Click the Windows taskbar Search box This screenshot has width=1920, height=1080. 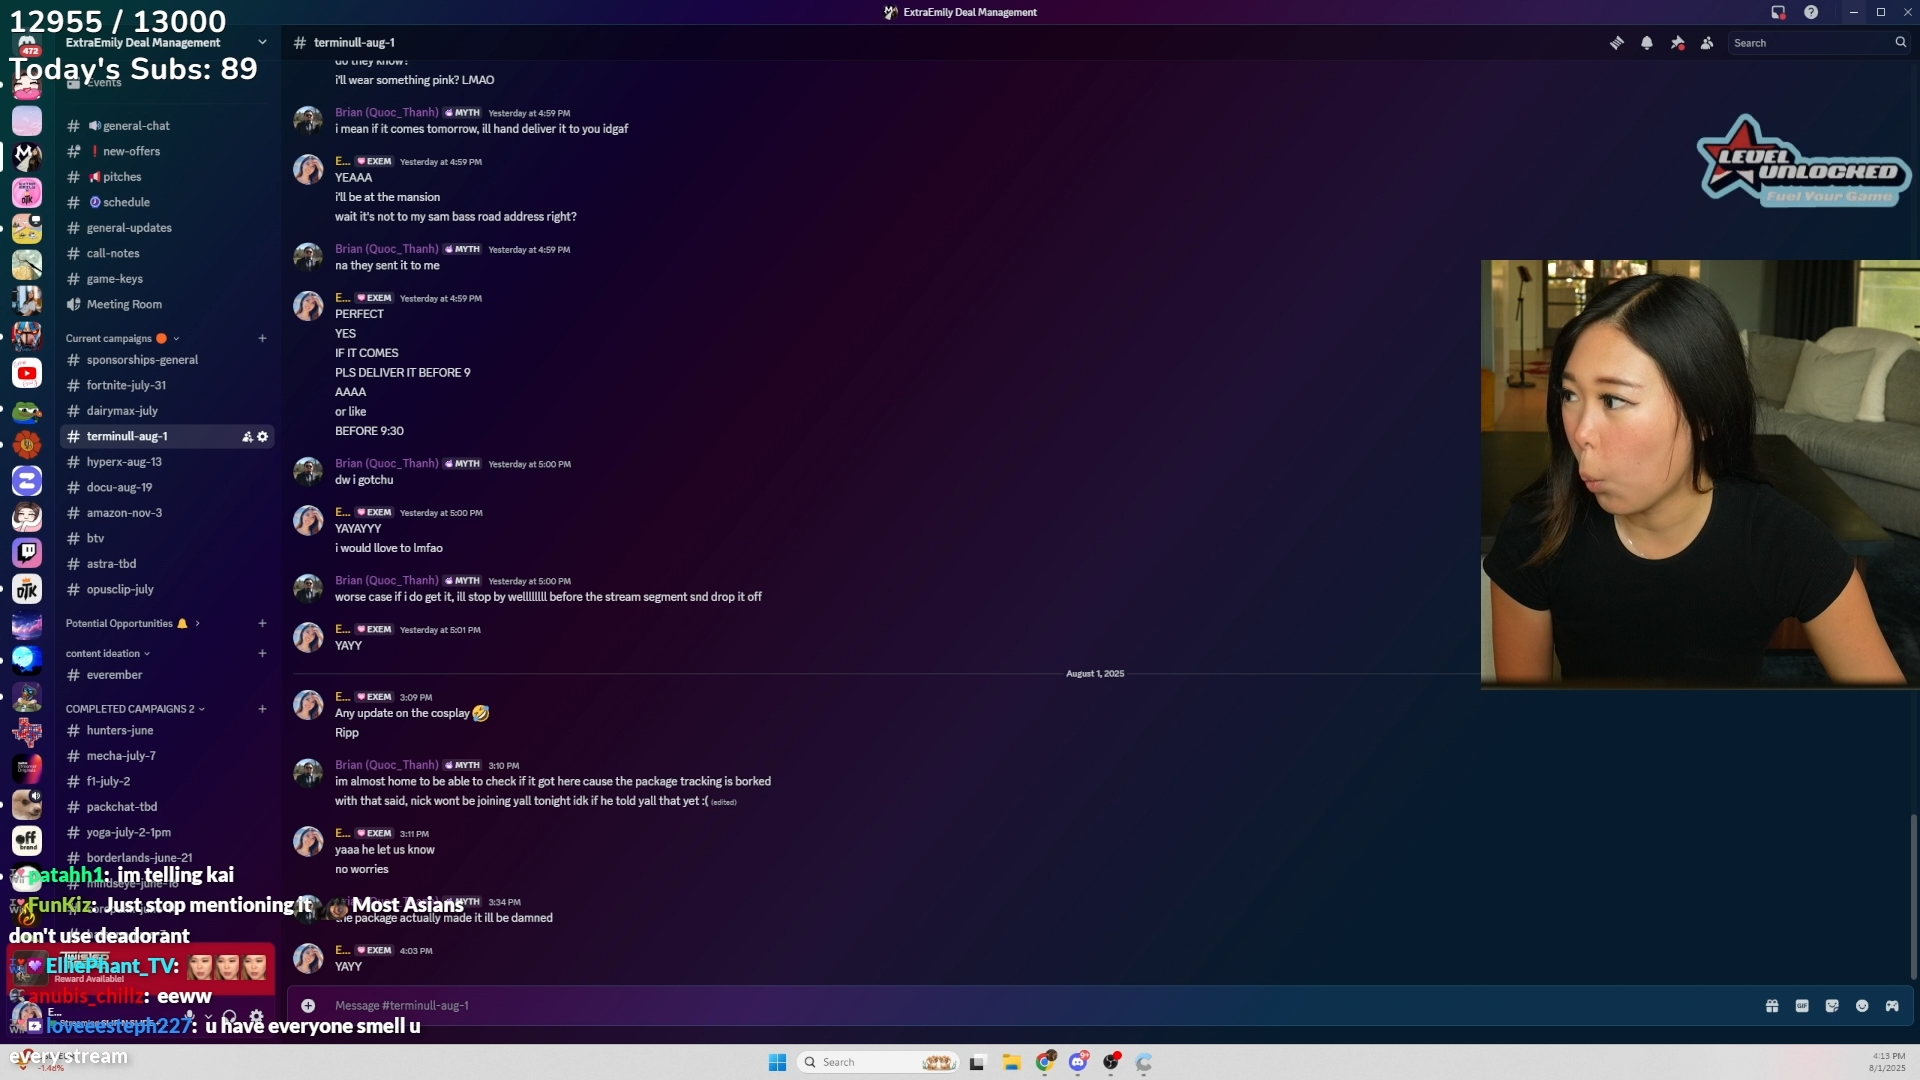tap(878, 1062)
